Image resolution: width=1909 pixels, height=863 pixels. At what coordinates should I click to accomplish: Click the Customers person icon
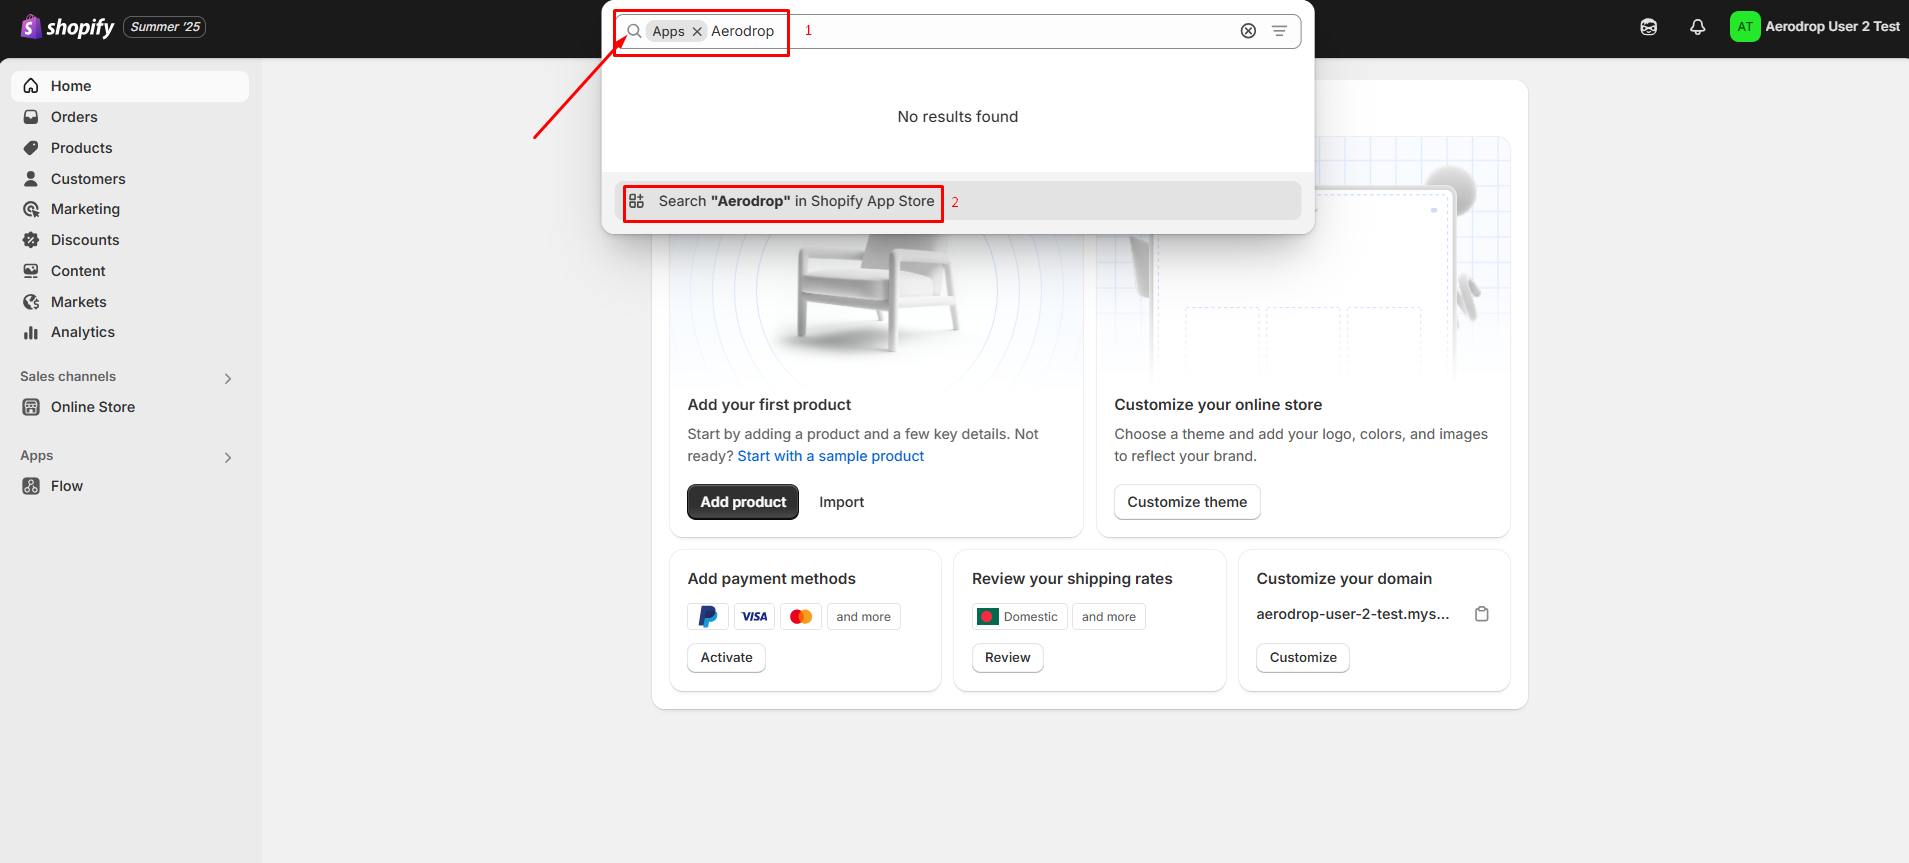[31, 179]
